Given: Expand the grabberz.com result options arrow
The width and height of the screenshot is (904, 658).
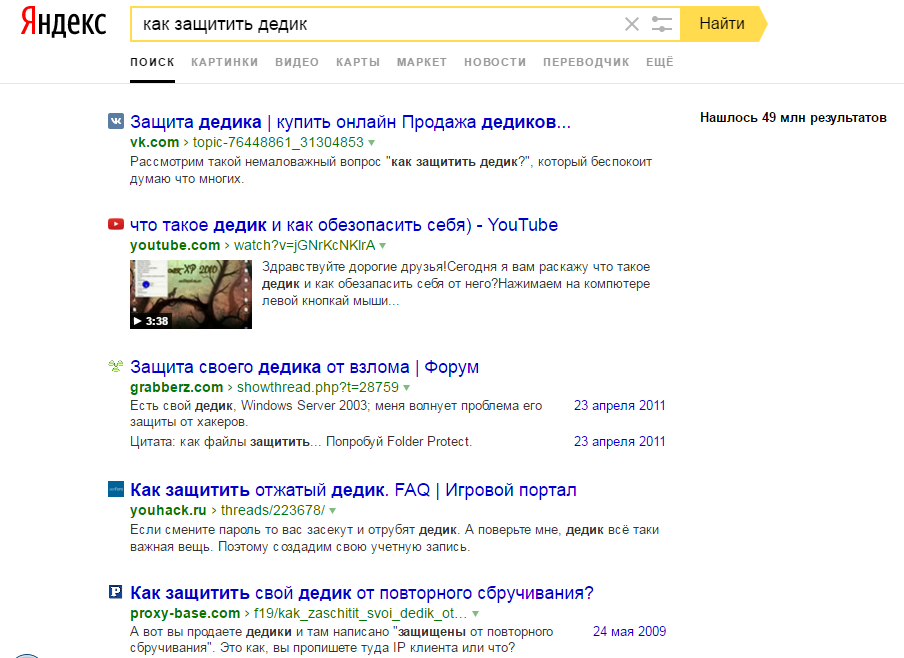Looking at the screenshot, I should (x=406, y=388).
